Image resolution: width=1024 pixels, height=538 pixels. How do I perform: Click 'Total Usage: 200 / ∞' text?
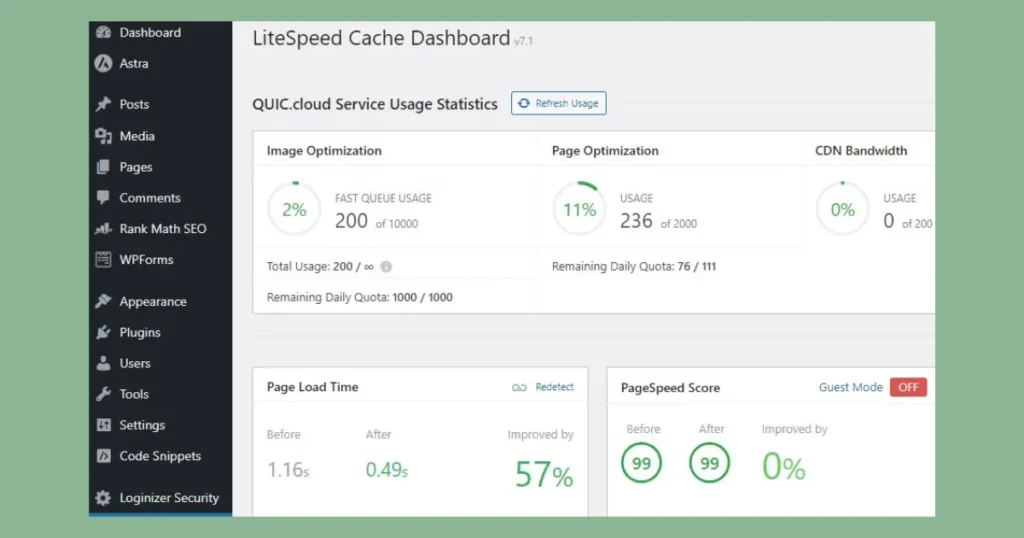(320, 266)
